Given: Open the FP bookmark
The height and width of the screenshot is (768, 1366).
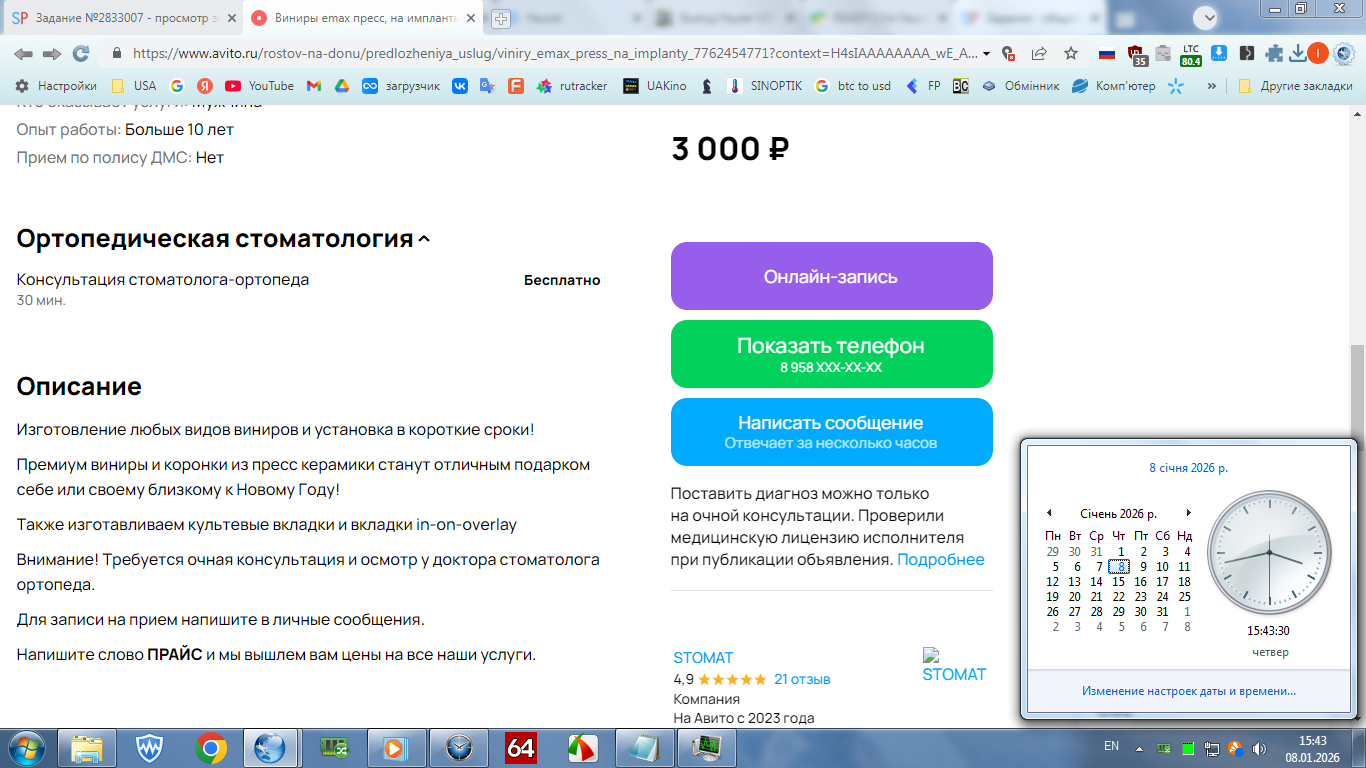Looking at the screenshot, I should tap(923, 86).
